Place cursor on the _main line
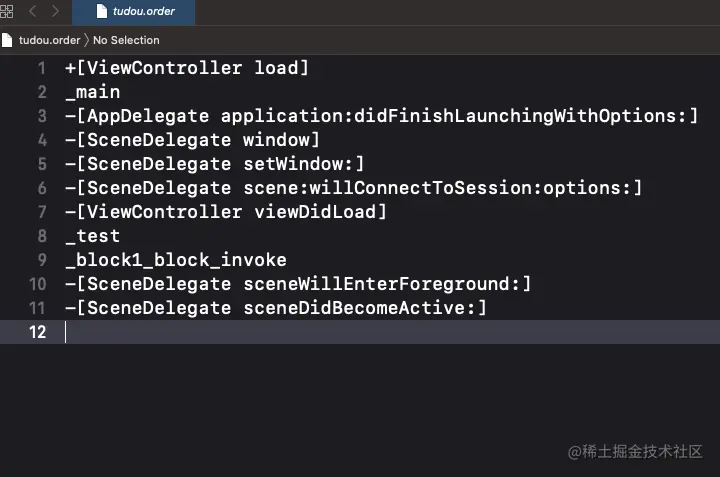The image size is (720, 477). [92, 92]
